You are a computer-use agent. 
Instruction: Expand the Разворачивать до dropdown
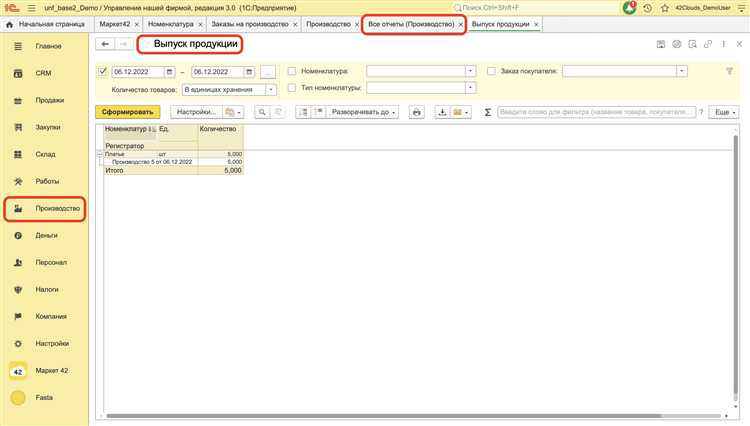click(x=363, y=112)
